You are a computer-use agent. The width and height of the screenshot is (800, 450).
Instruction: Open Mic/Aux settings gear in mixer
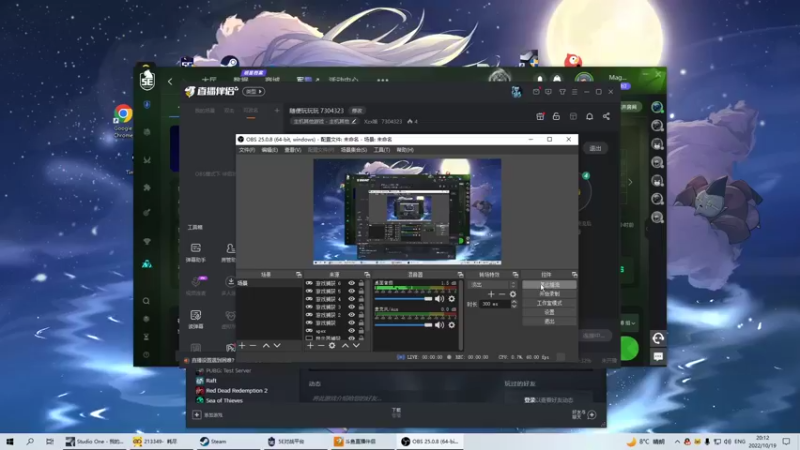452,324
